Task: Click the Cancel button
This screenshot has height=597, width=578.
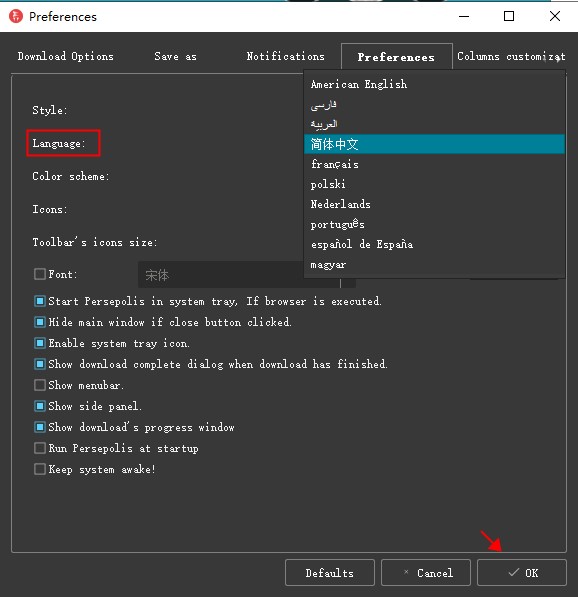Action: coord(426,572)
